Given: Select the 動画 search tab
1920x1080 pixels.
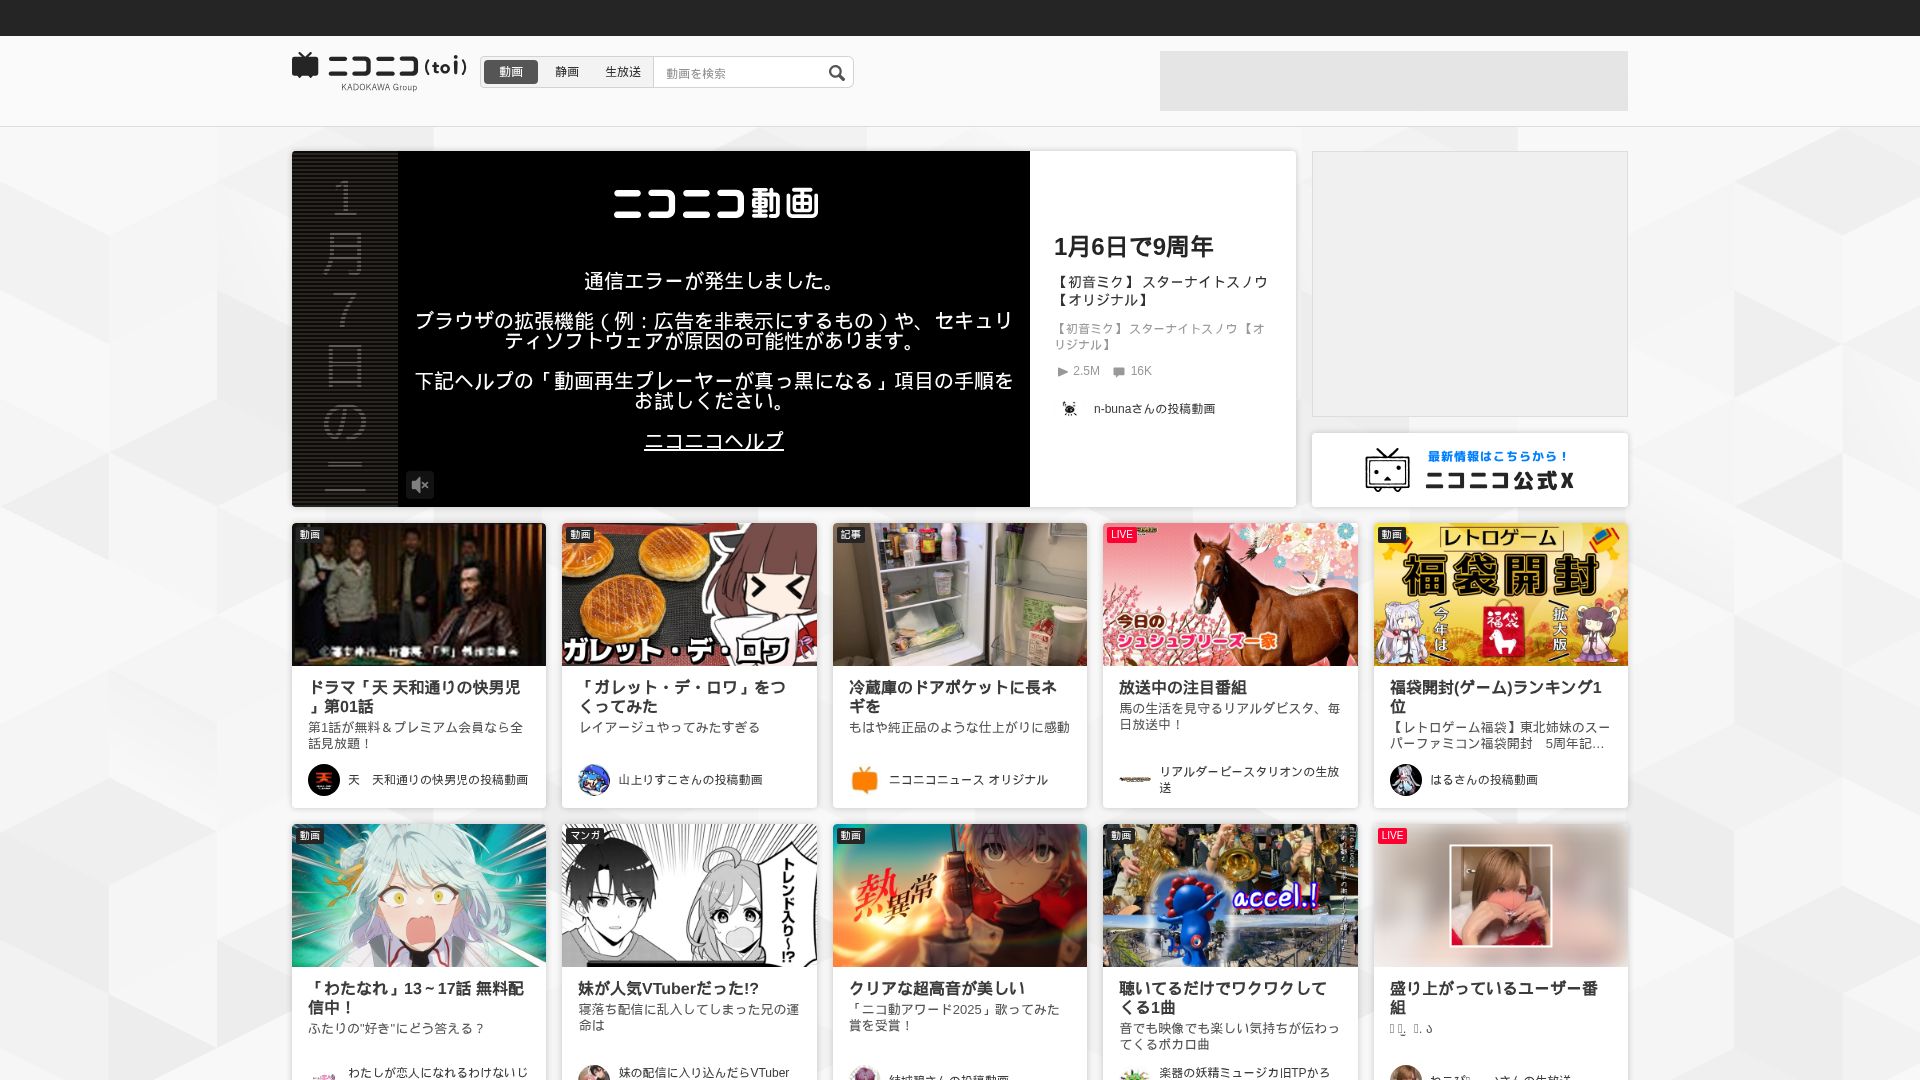Looking at the screenshot, I should point(511,72).
